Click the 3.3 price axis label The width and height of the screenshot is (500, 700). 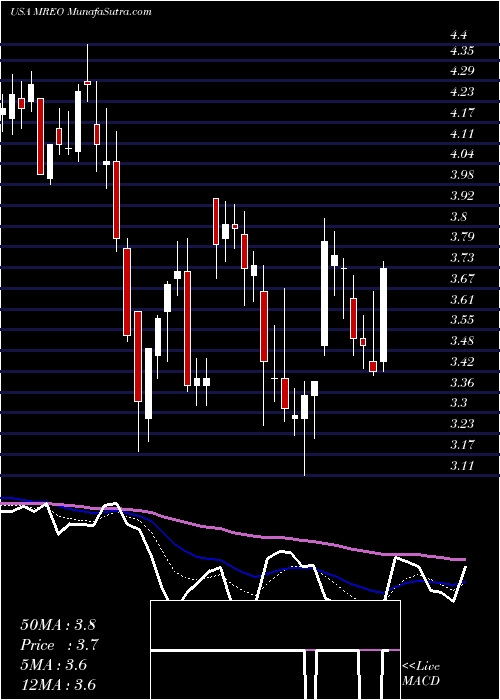pyautogui.click(x=458, y=403)
